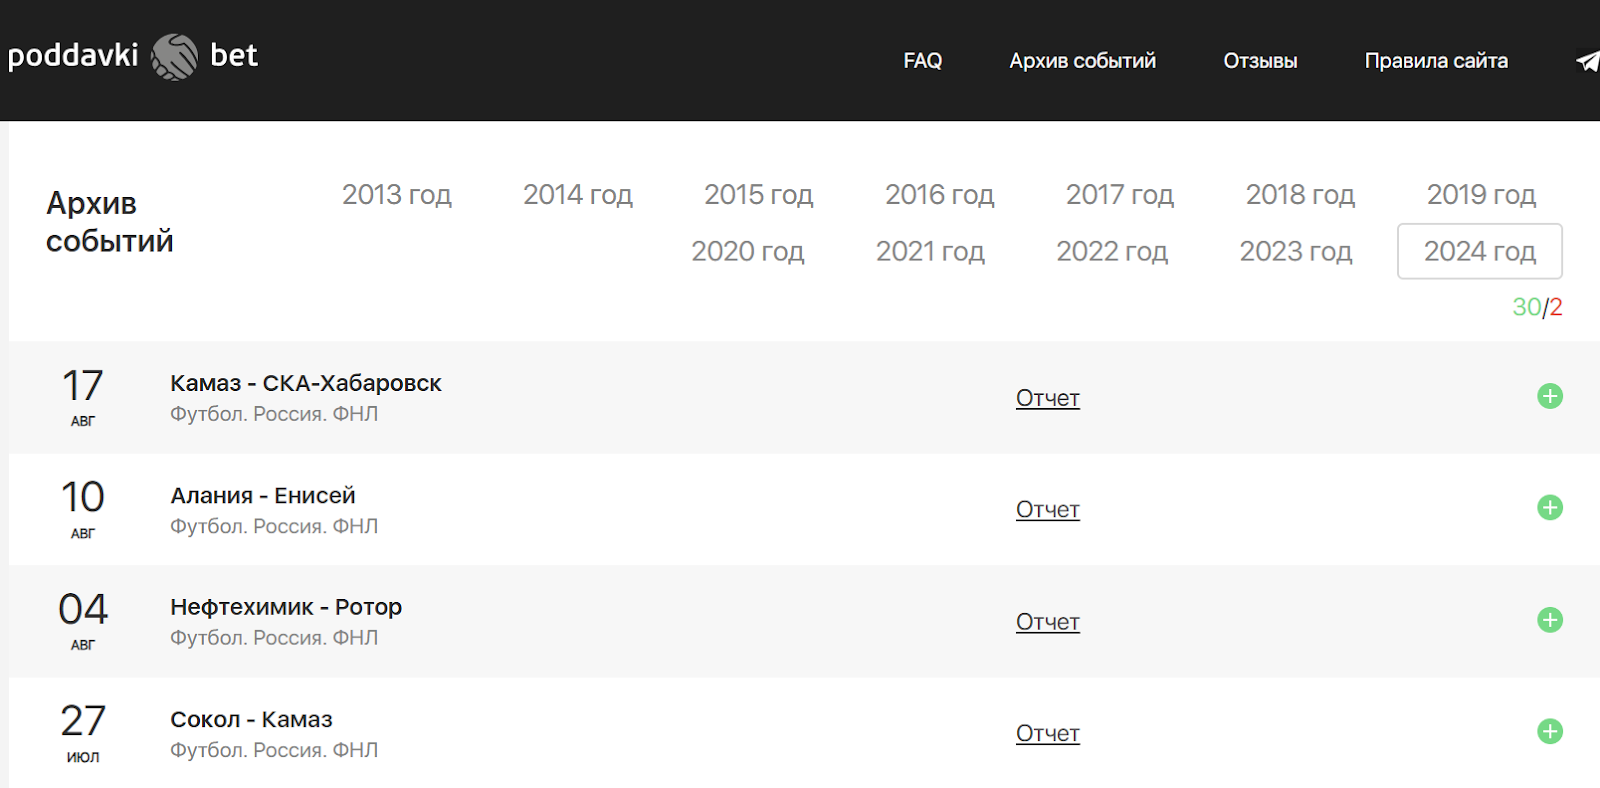Screen dimensions: 1600x788
Task: Select the 2013 год tab
Action: click(397, 195)
